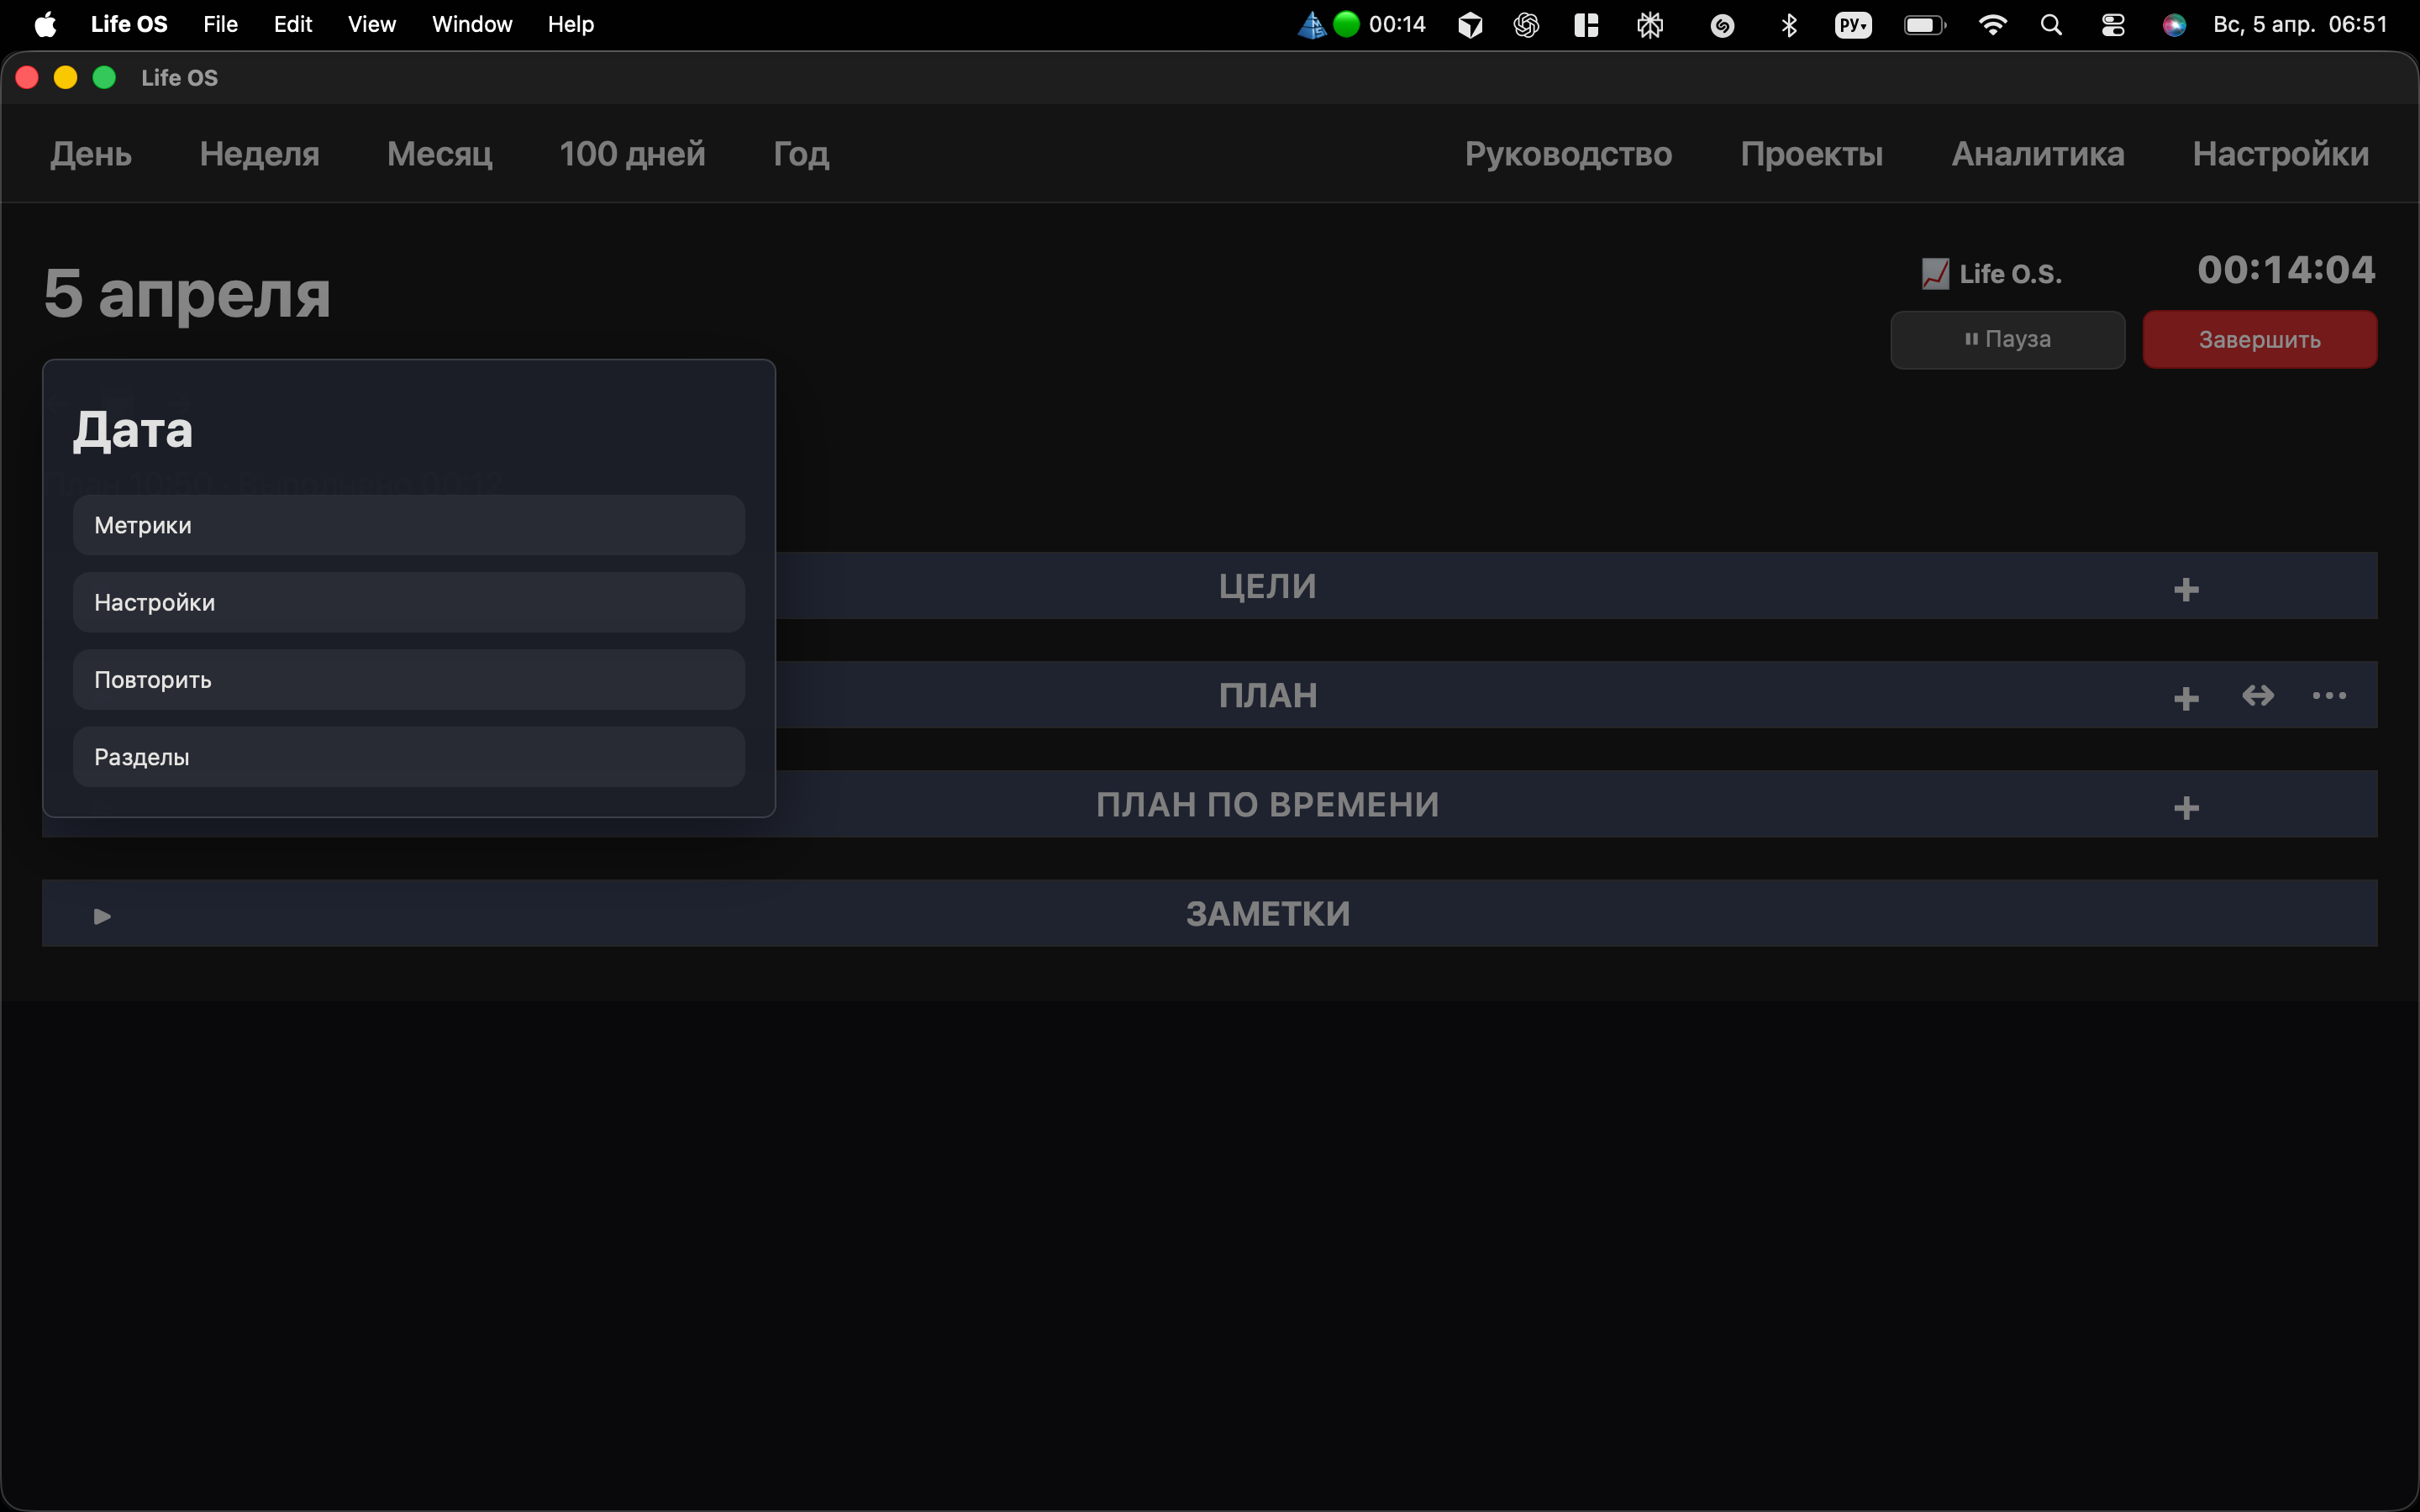The height and width of the screenshot is (1512, 2420).
Task: Click the pyramid timer icon in menu bar
Action: click(1312, 24)
